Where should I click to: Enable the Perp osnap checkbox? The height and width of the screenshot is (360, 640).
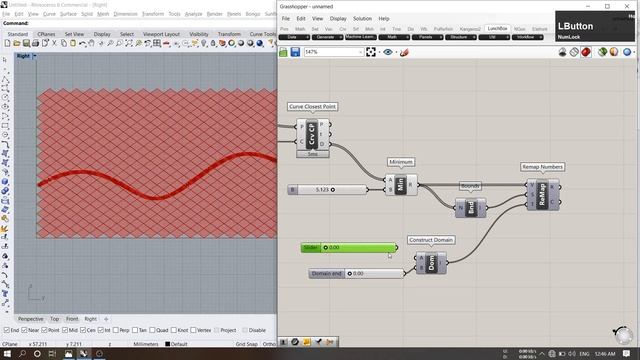(x=116, y=330)
